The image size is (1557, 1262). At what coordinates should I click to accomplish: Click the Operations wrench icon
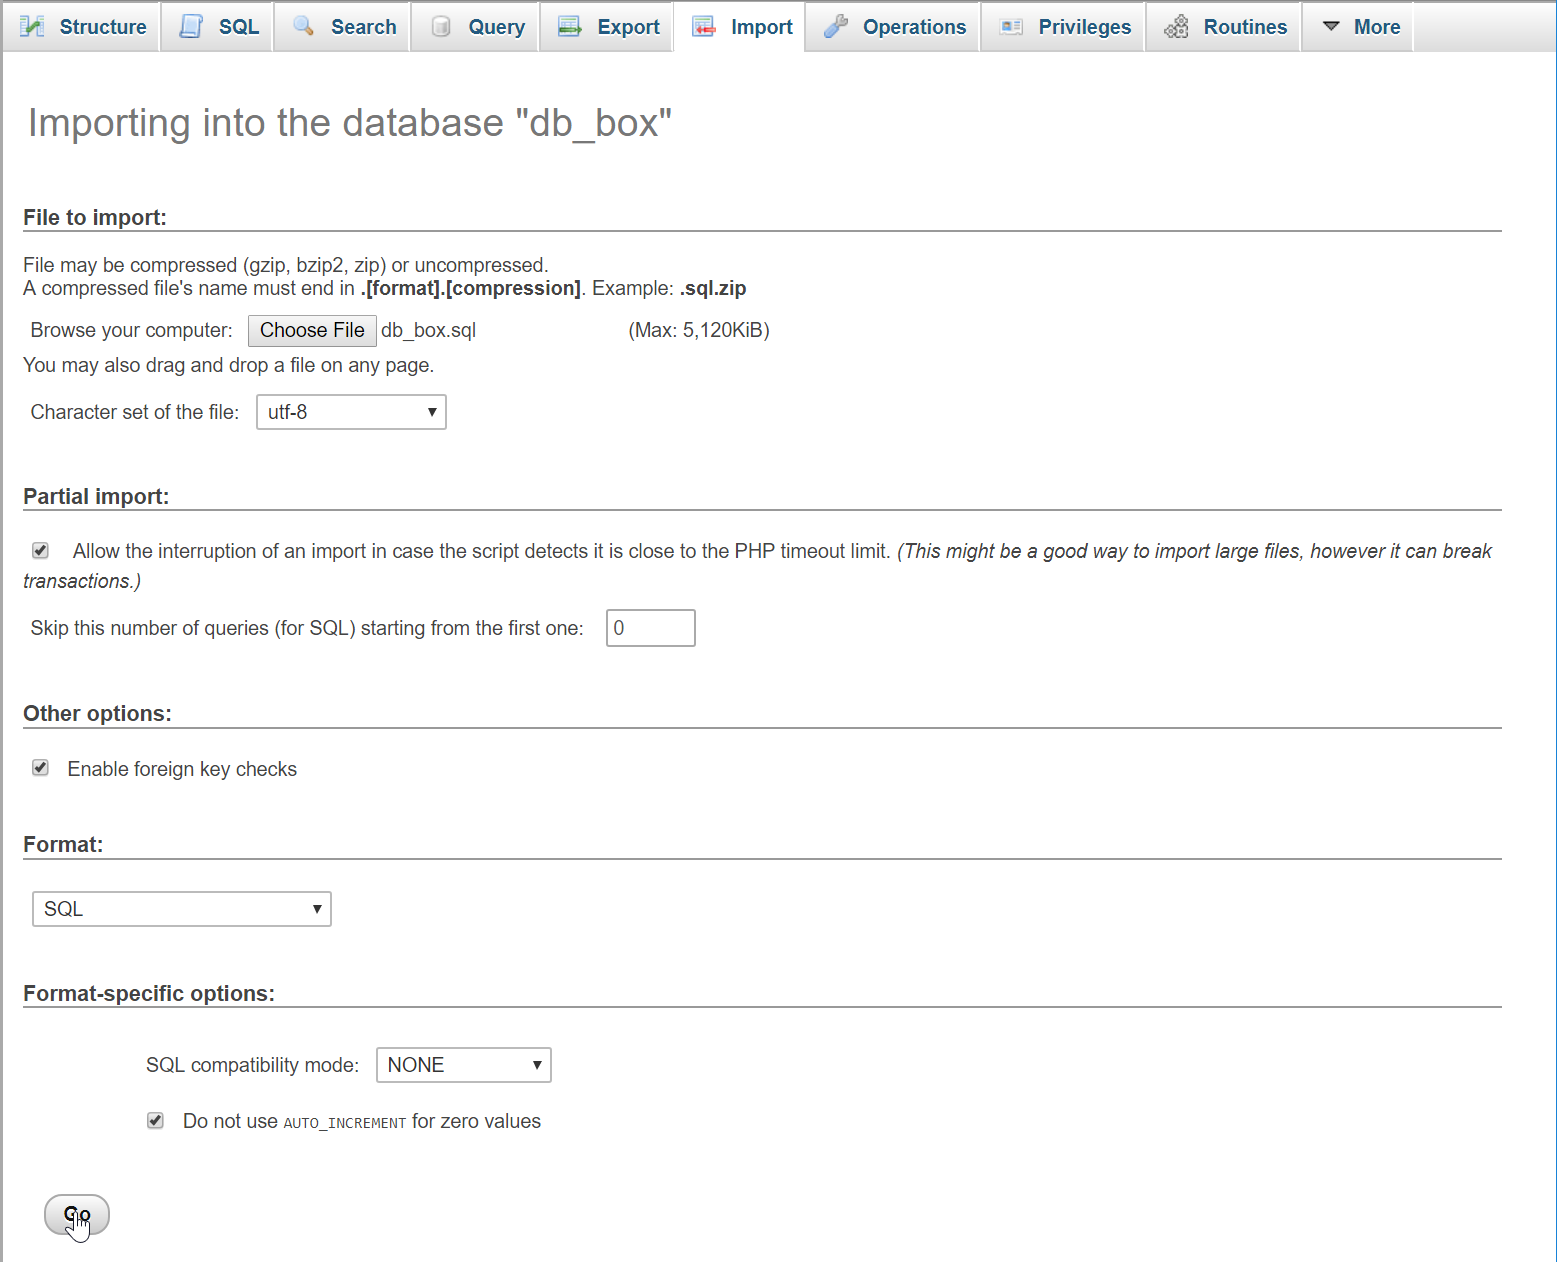pos(836,27)
